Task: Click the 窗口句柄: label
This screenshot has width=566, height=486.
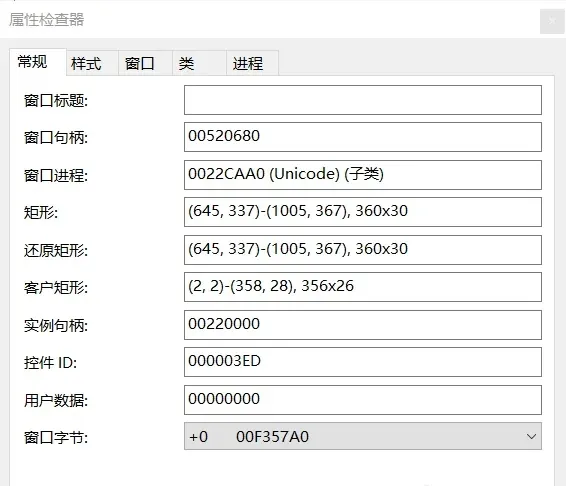Action: 56,138
